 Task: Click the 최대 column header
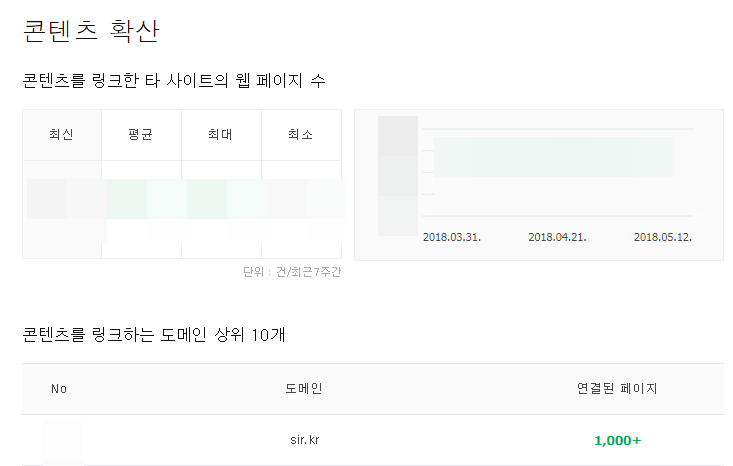[221, 134]
